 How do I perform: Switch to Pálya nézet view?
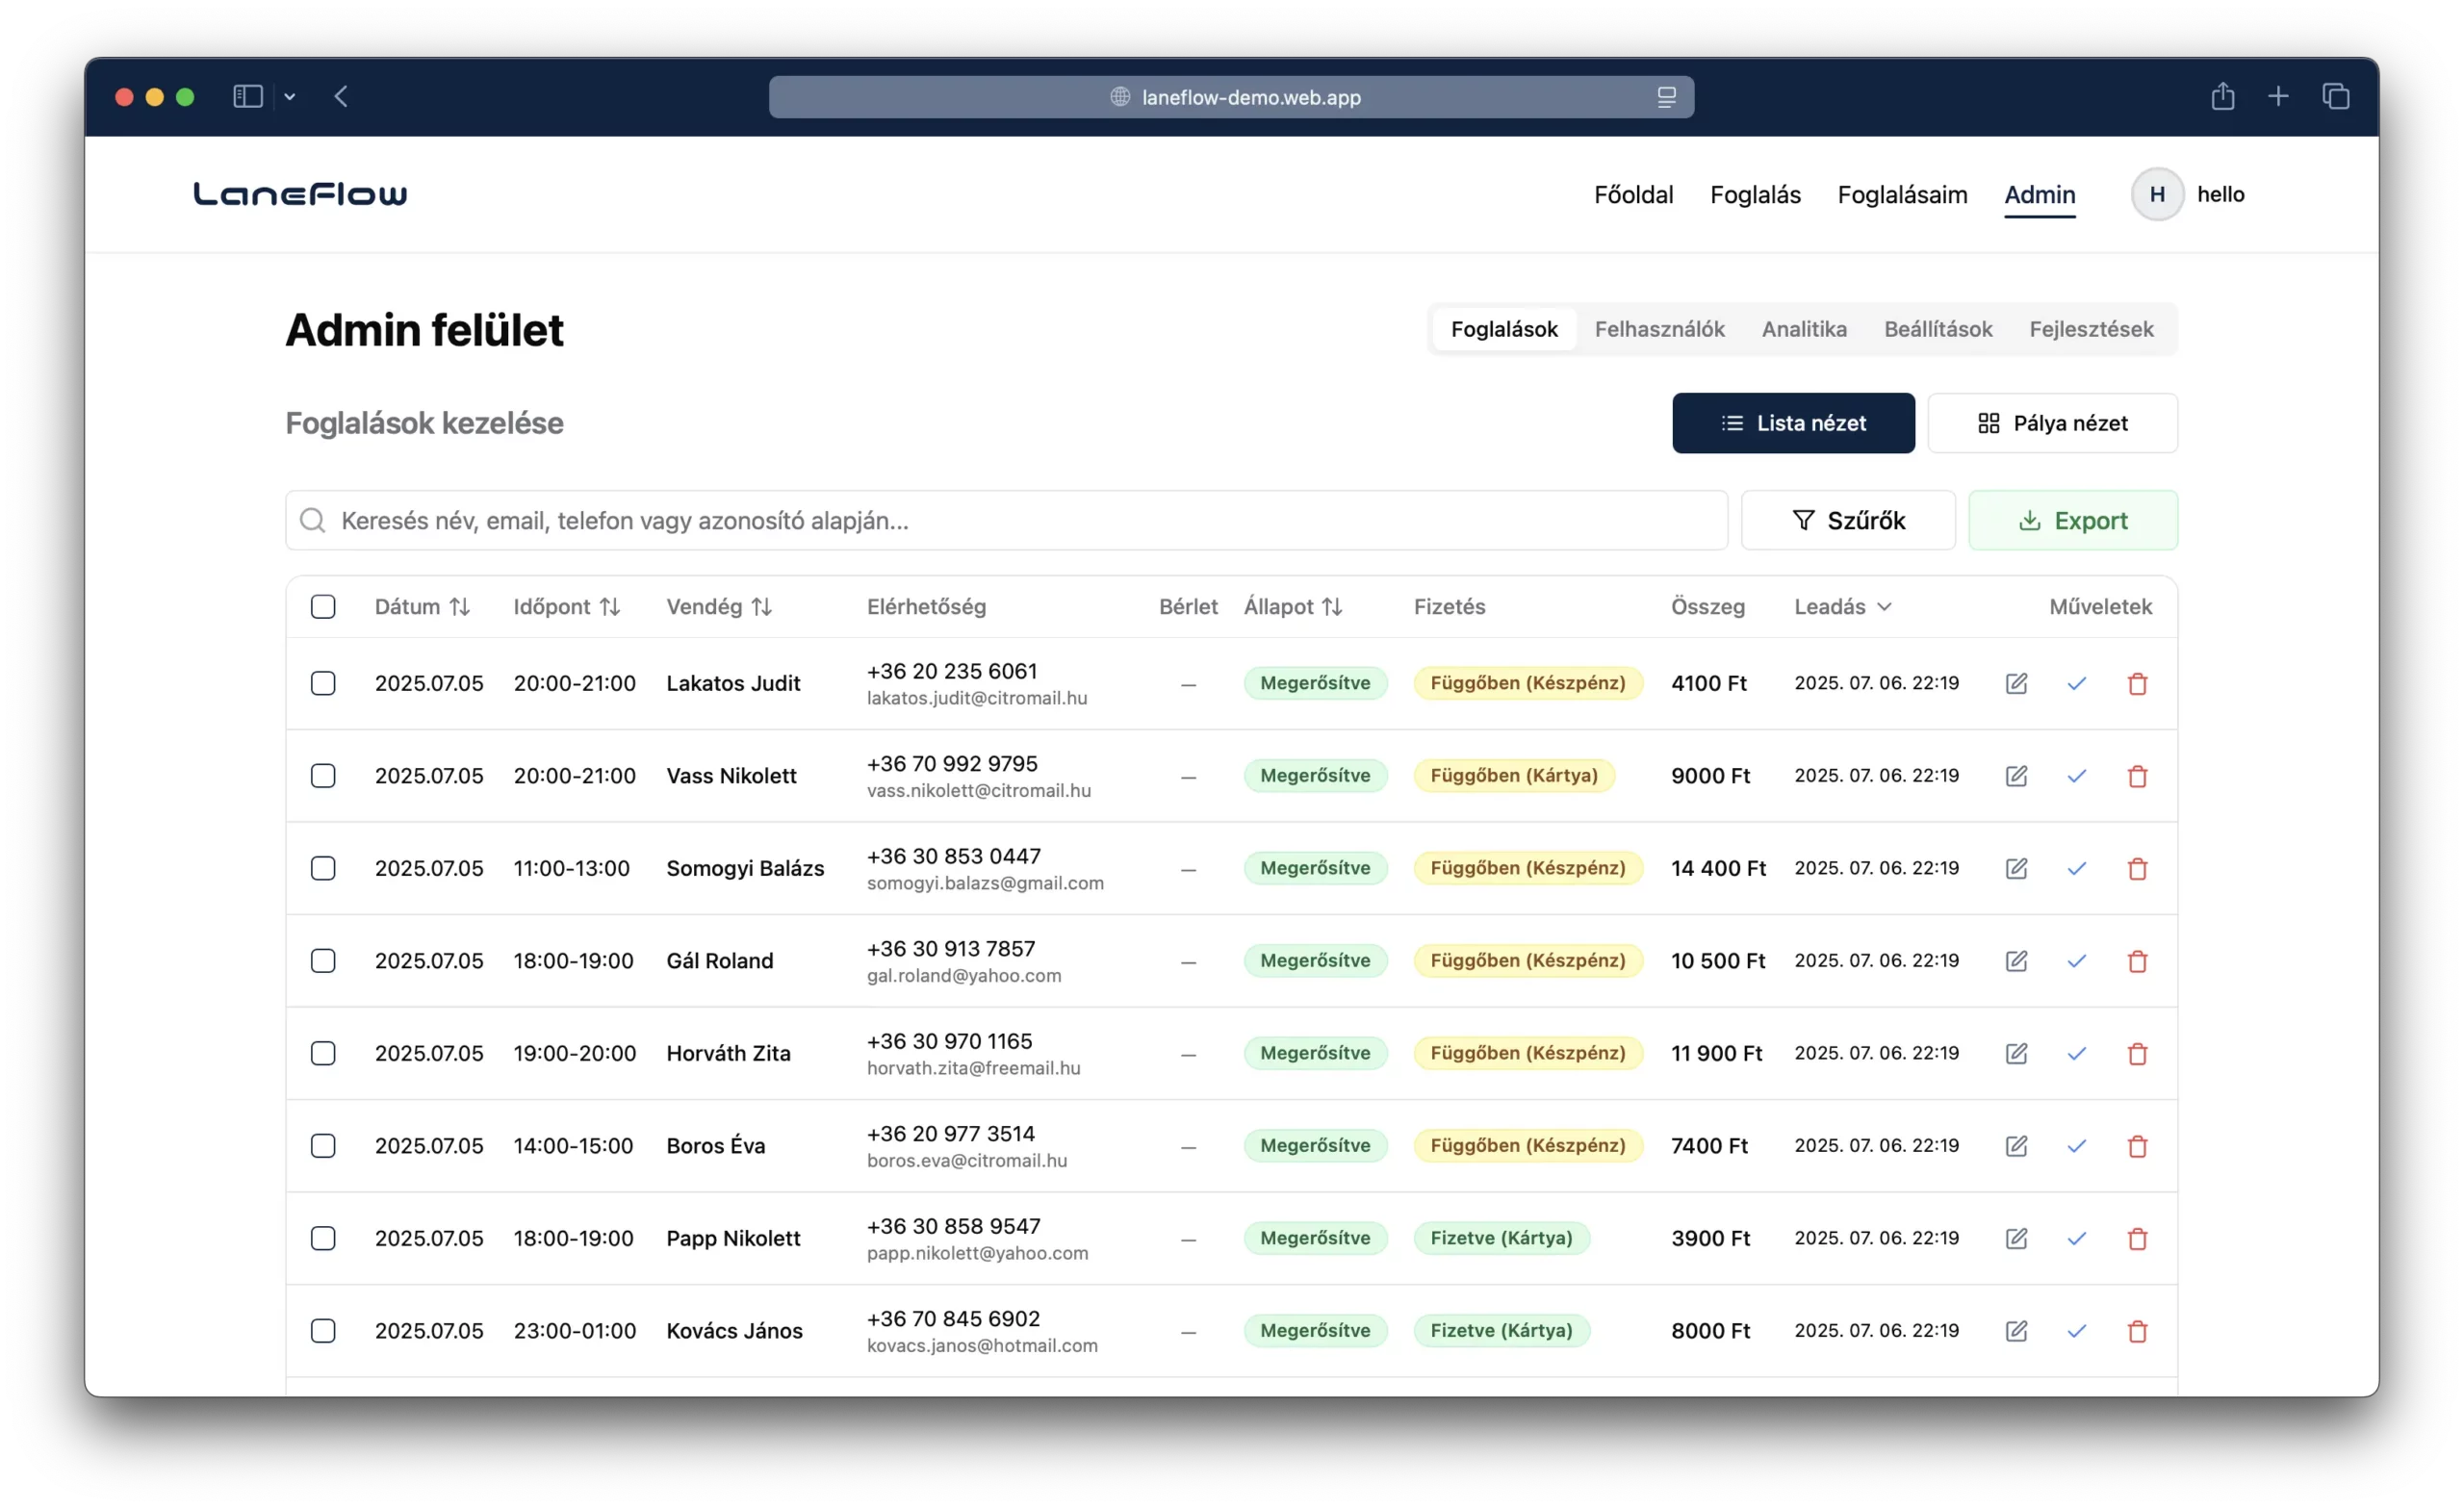[x=2051, y=424]
